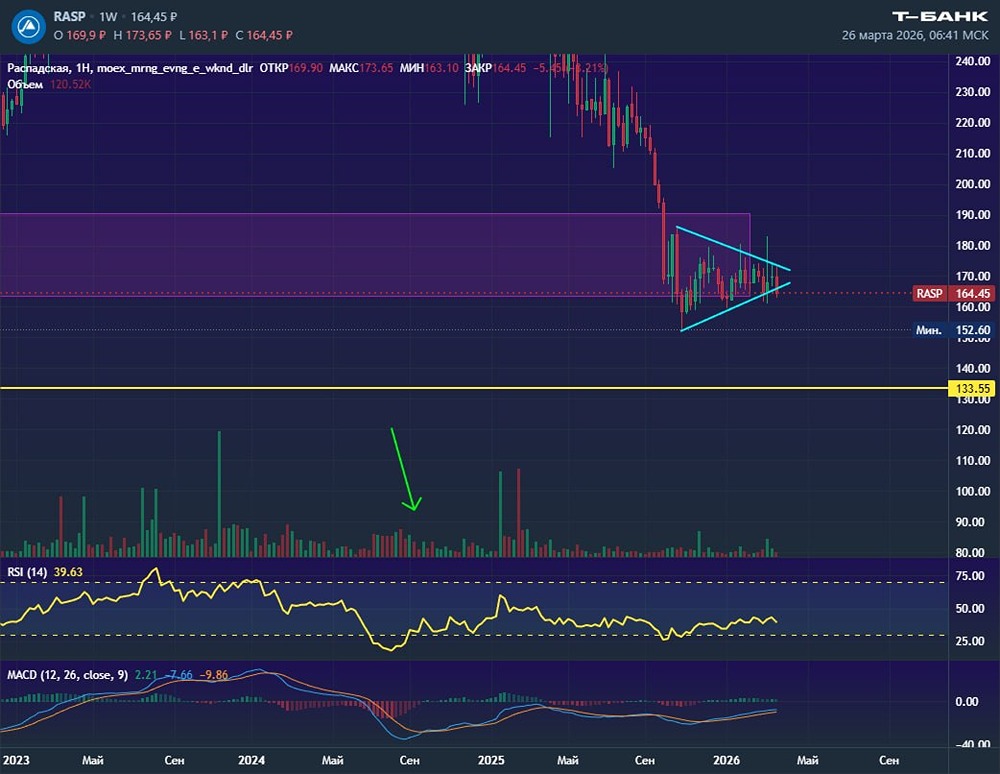Select the RASP ticker name in header
1000x774 pixels.
69,17
